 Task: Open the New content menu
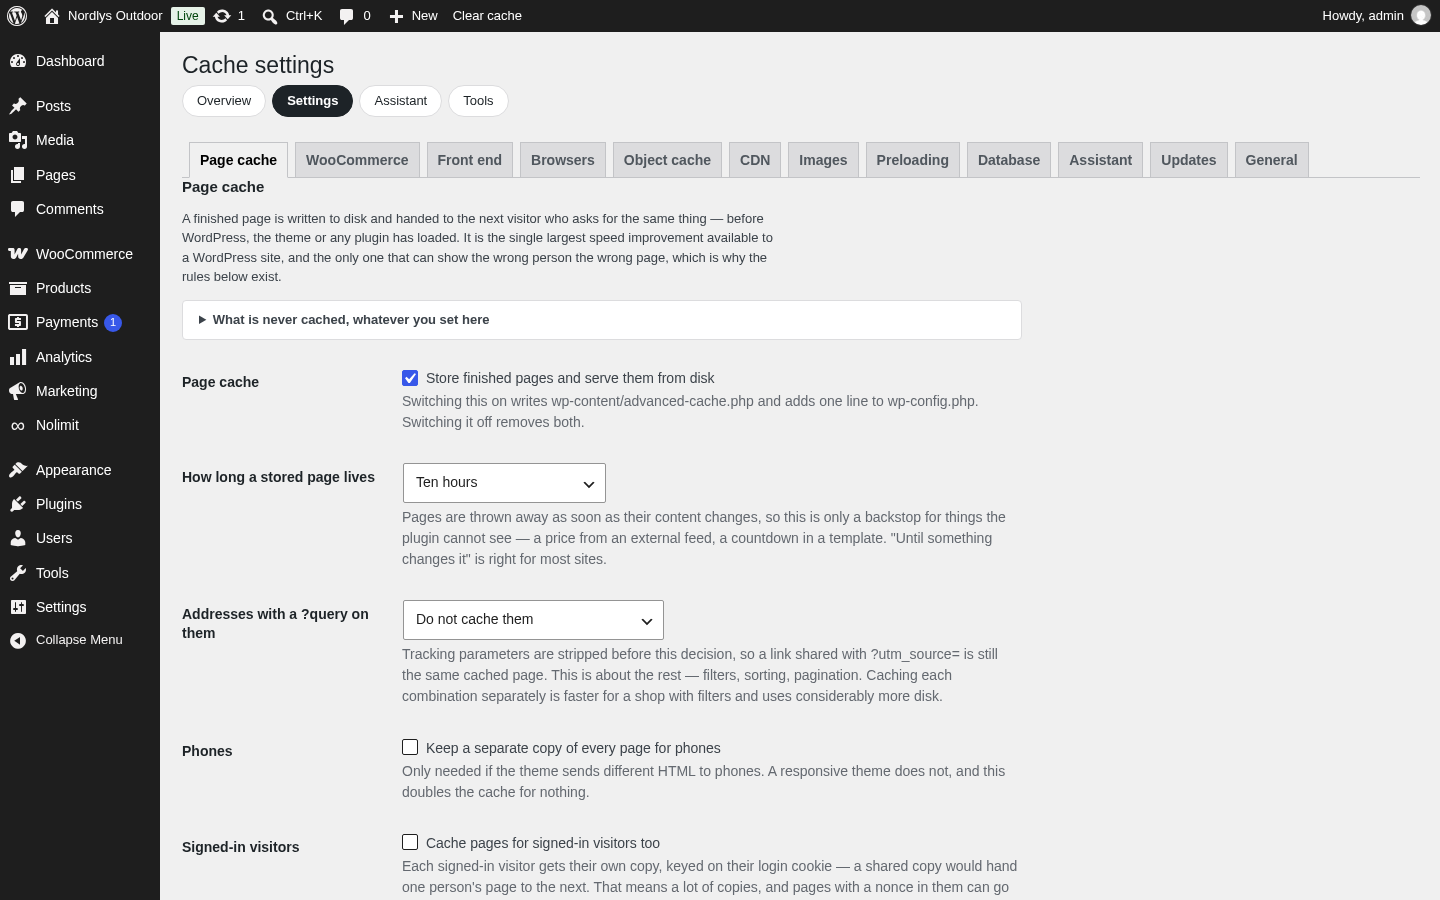(x=413, y=16)
